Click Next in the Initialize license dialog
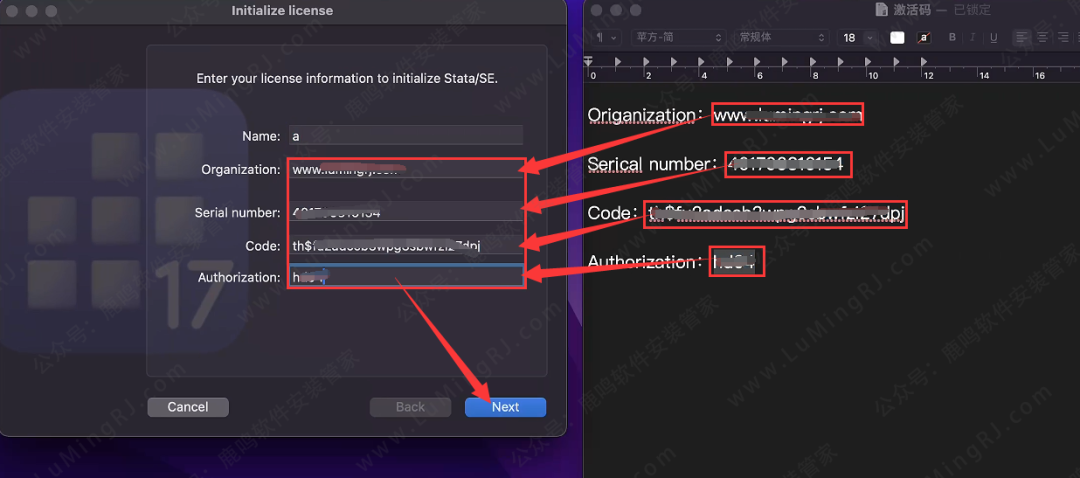The height and width of the screenshot is (478, 1080). [505, 407]
